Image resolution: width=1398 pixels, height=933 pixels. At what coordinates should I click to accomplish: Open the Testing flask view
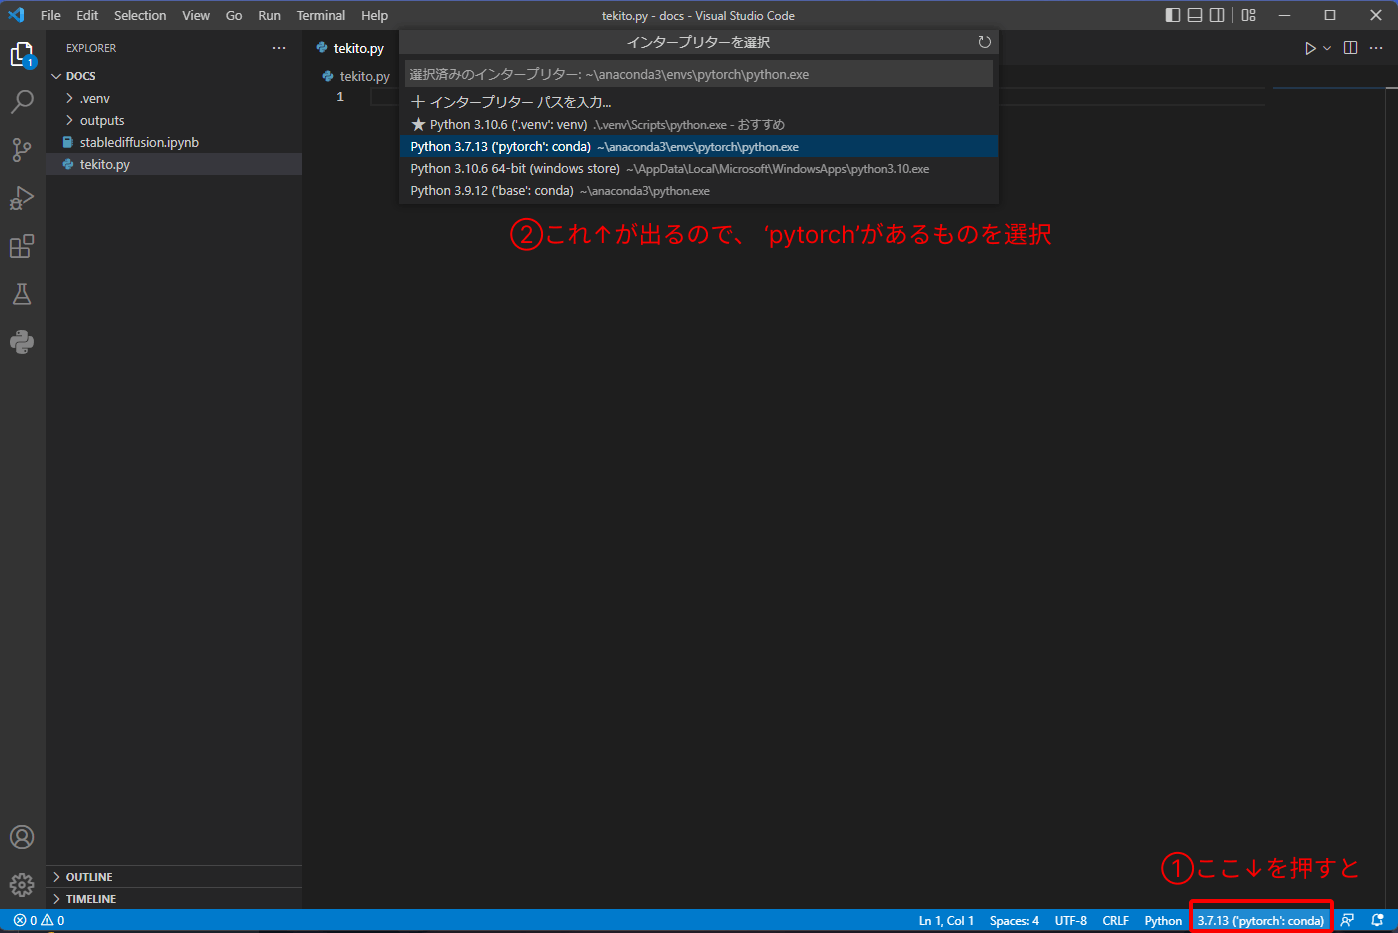point(22,294)
